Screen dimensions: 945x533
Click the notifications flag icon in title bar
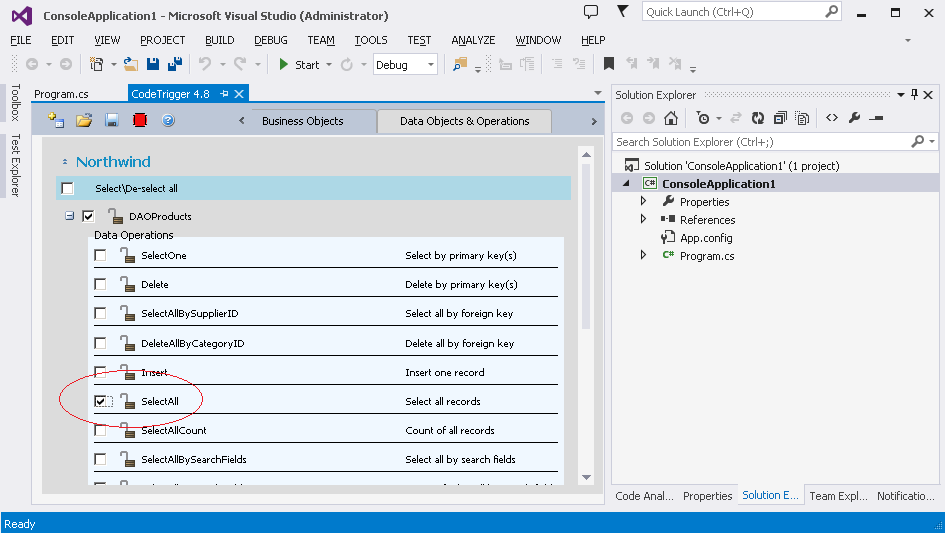pyautogui.click(x=624, y=11)
